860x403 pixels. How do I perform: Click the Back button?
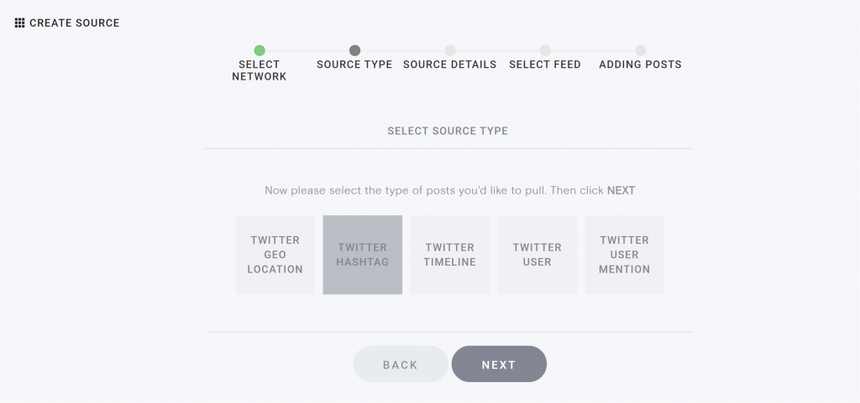point(400,364)
